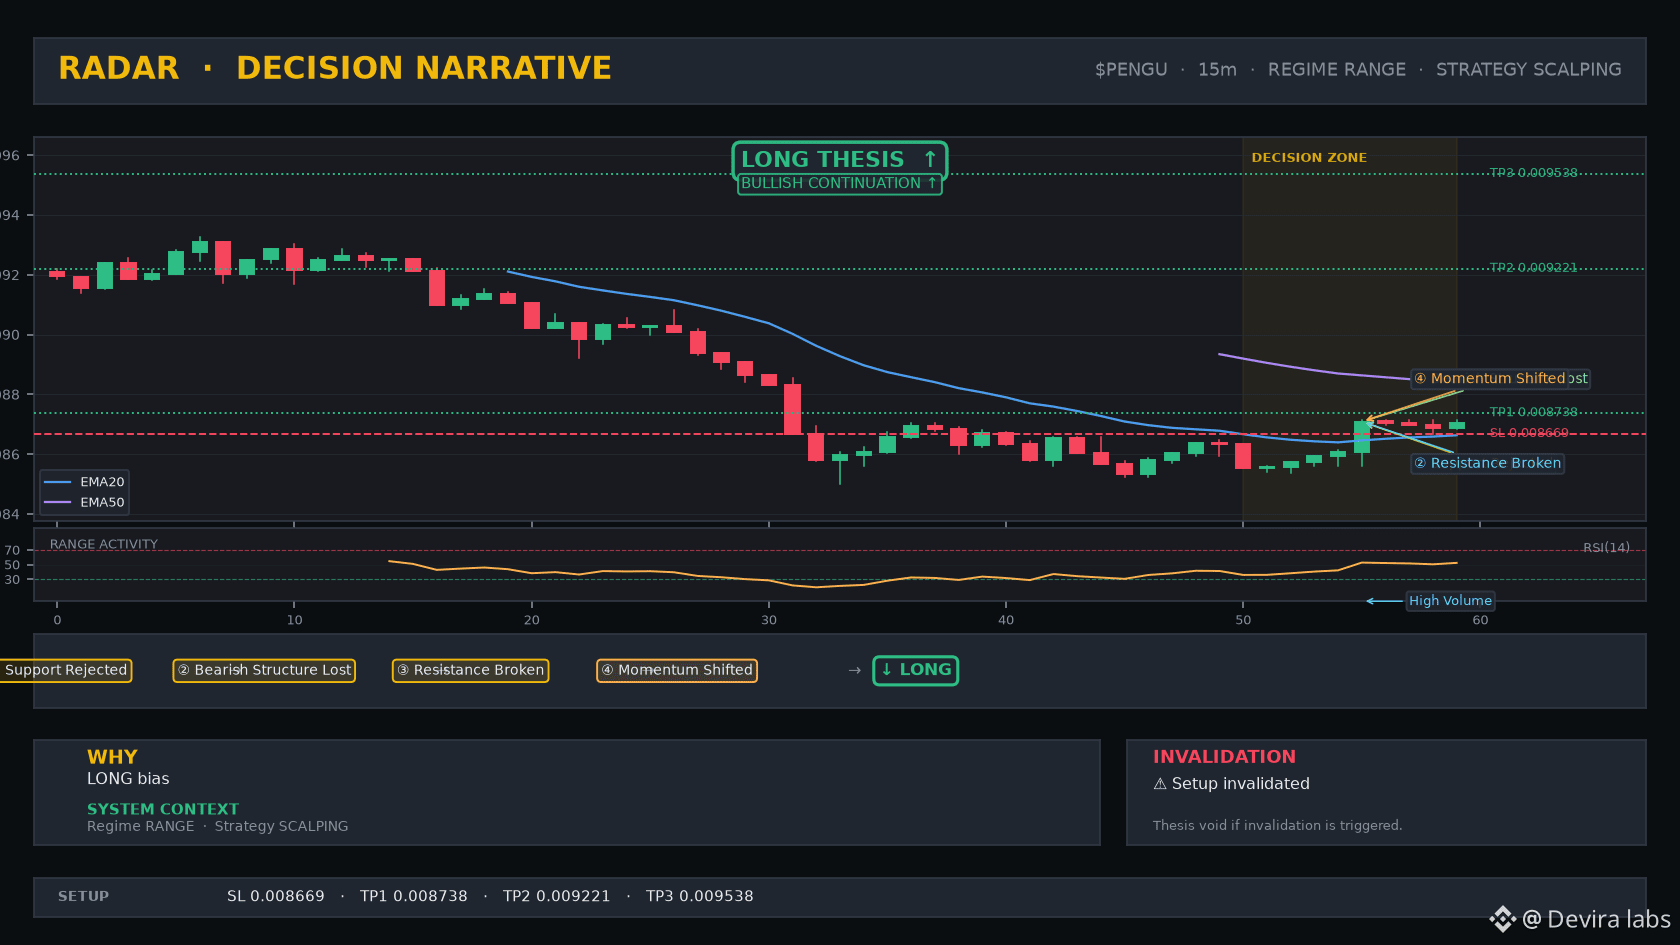Click the DECISION ZONE label

pos(1308,158)
